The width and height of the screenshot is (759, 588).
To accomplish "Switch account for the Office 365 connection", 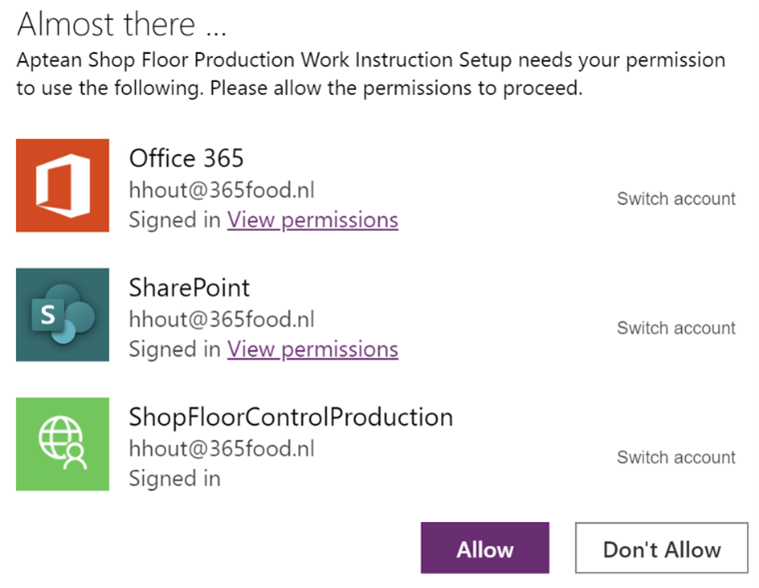I will pyautogui.click(x=676, y=199).
